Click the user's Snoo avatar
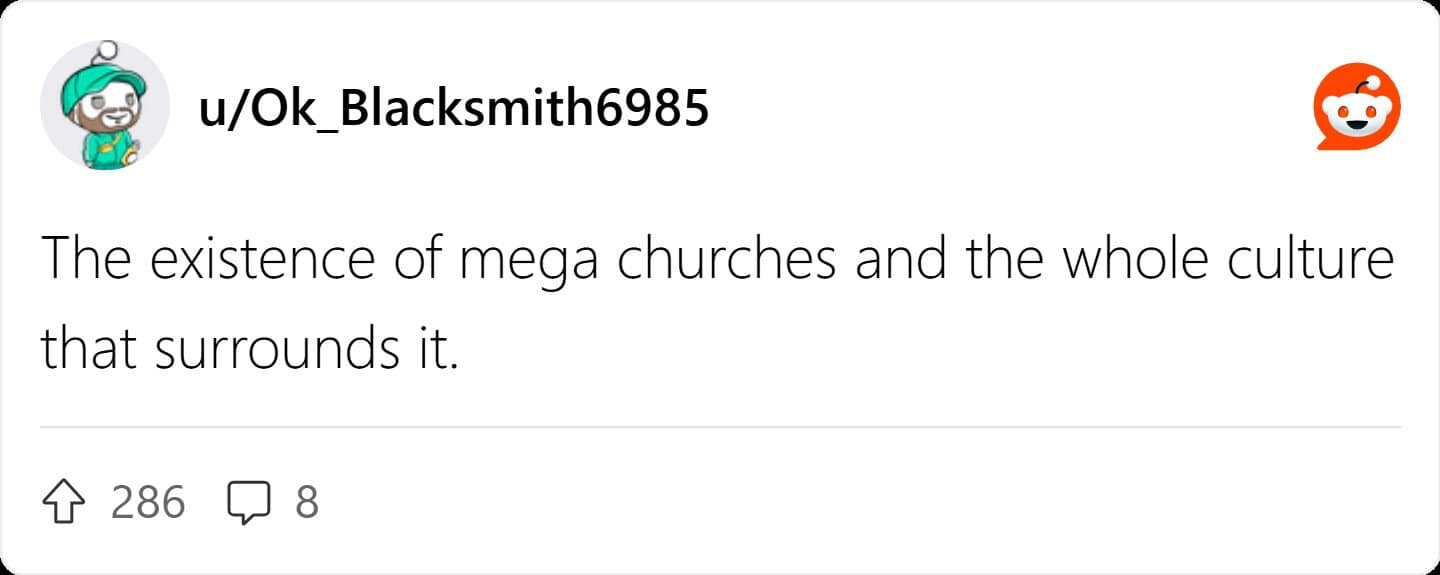Image resolution: width=1440 pixels, height=575 pixels. tap(104, 106)
